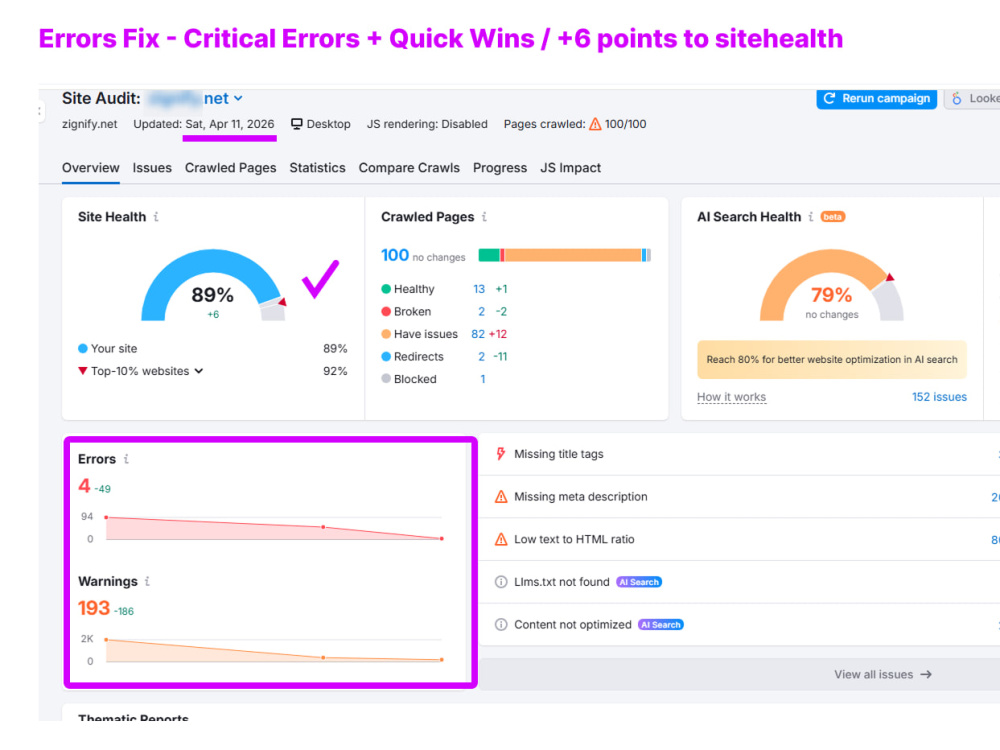The width and height of the screenshot is (1000, 750).
Task: Open the JS Impact tab
Action: pyautogui.click(x=570, y=168)
